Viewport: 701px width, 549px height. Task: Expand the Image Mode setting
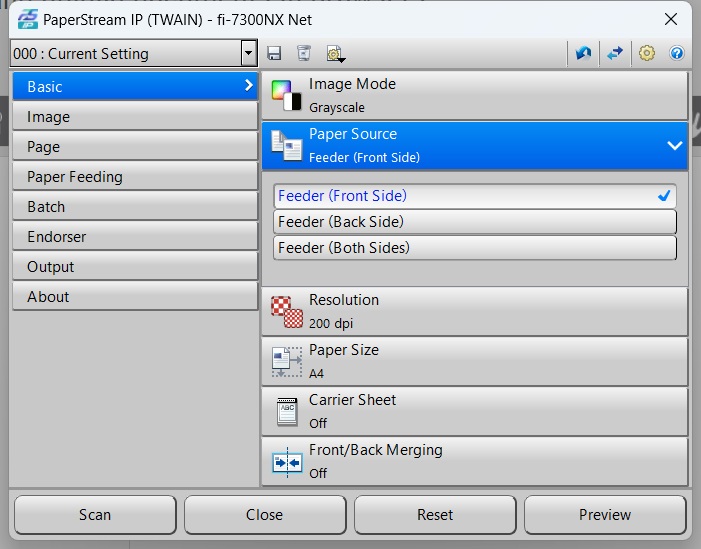(474, 95)
